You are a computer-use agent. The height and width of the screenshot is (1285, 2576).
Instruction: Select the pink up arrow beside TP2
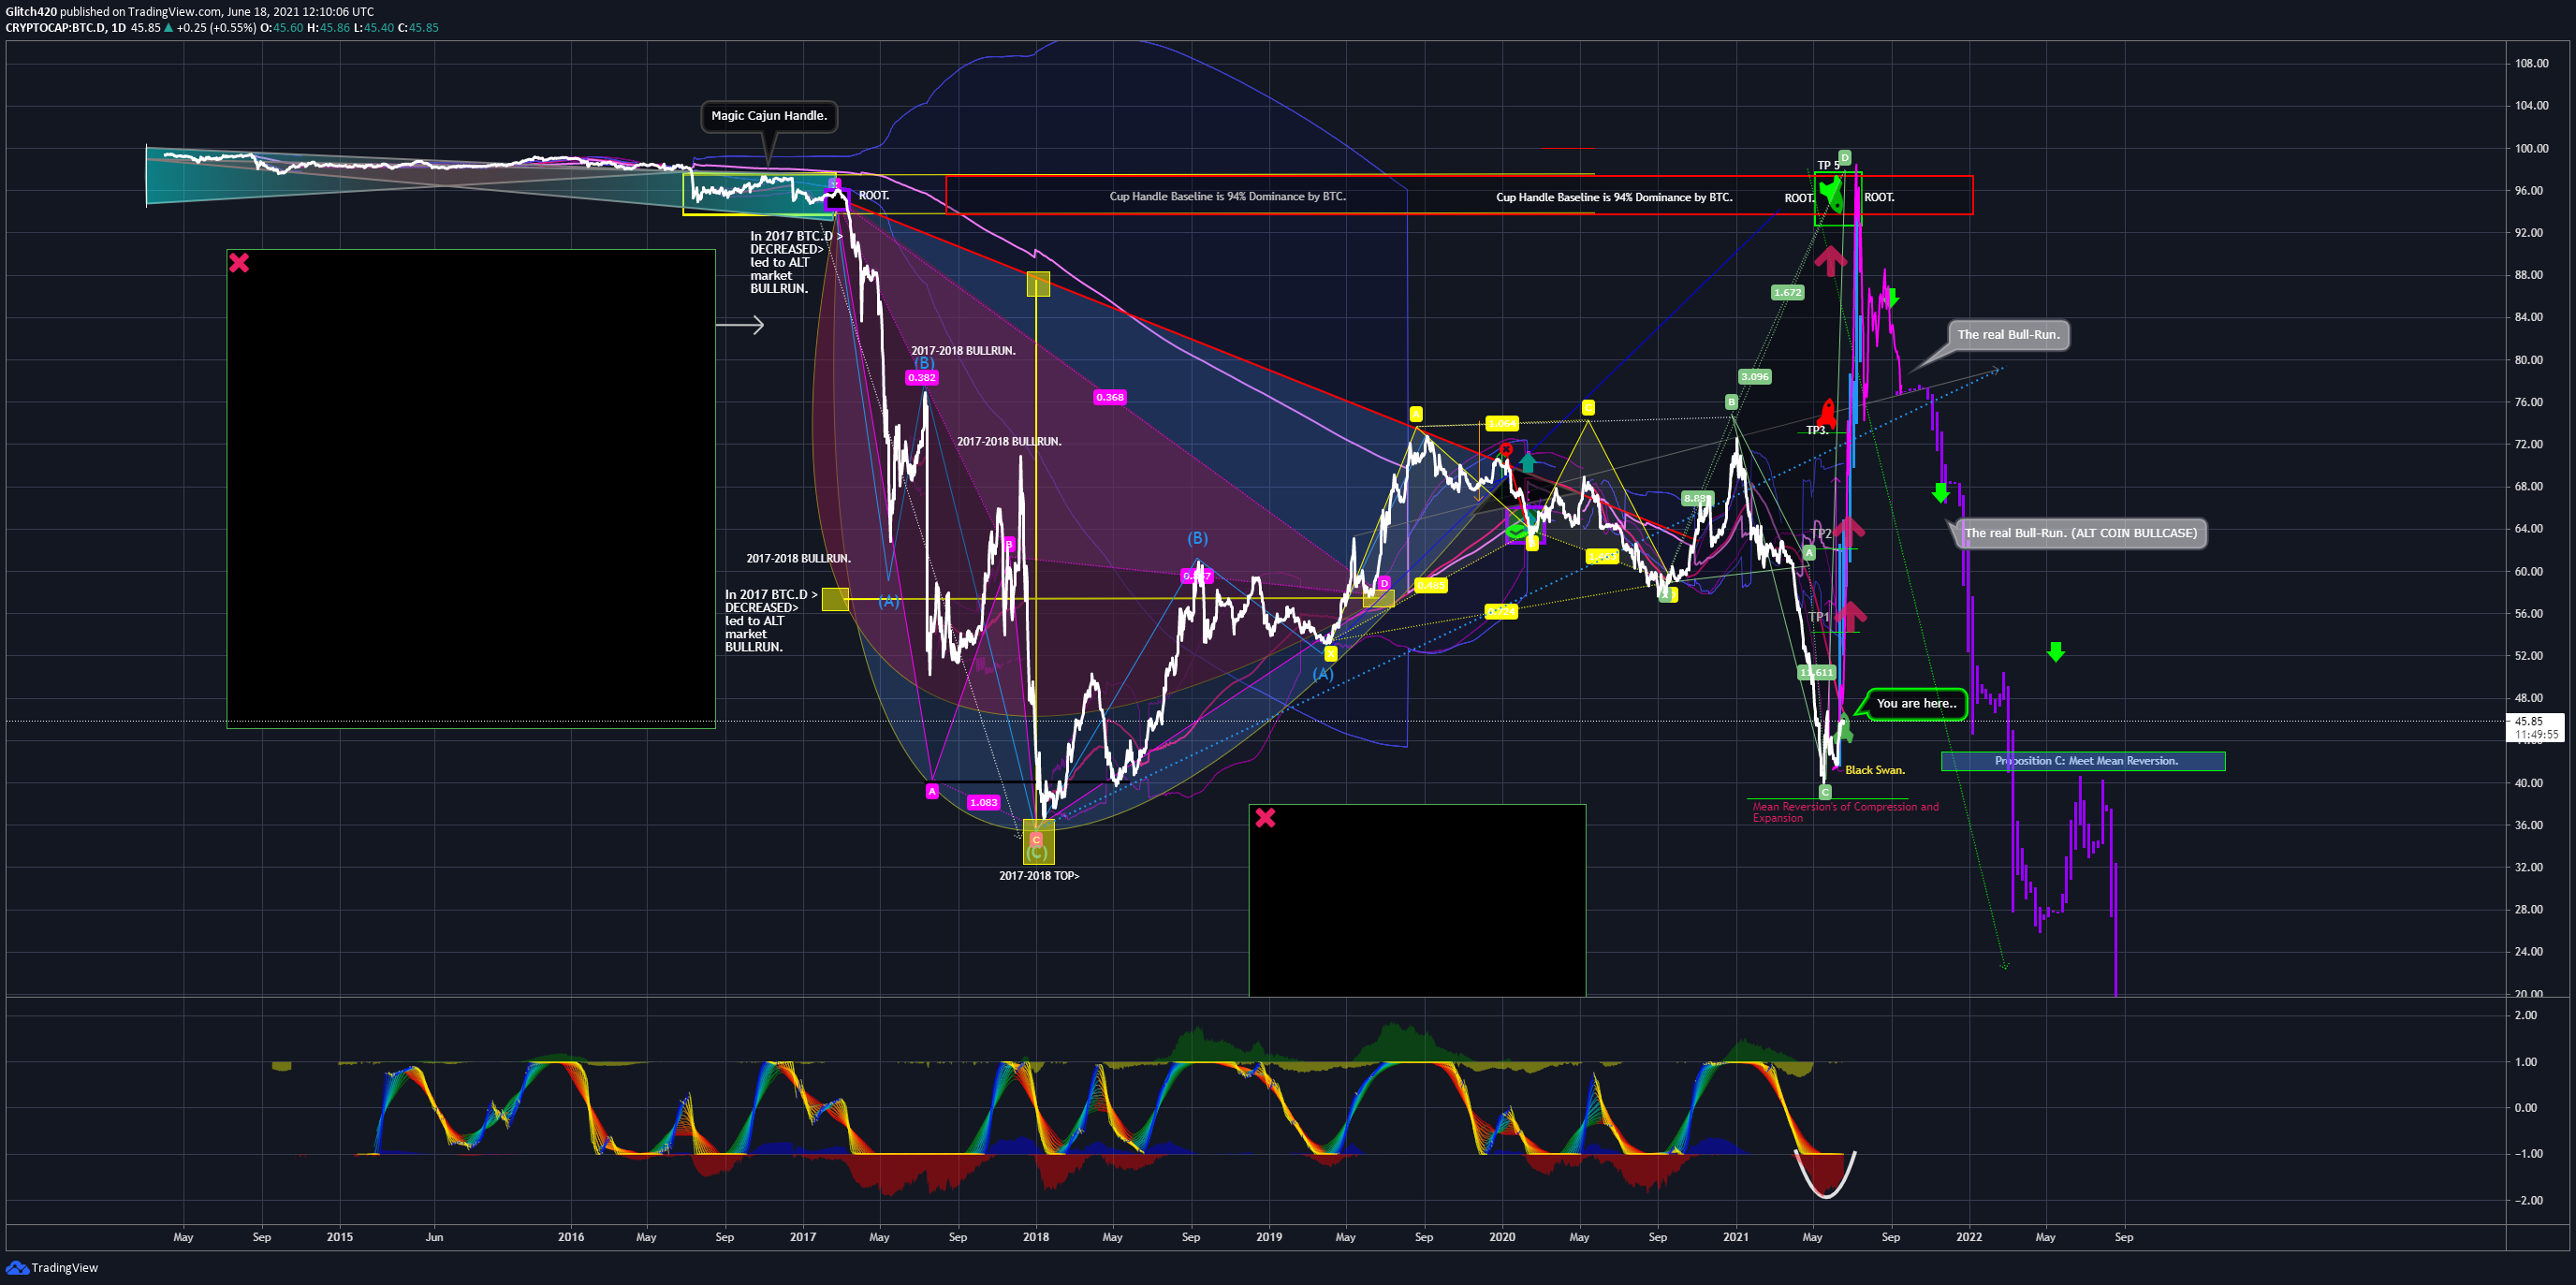1848,531
